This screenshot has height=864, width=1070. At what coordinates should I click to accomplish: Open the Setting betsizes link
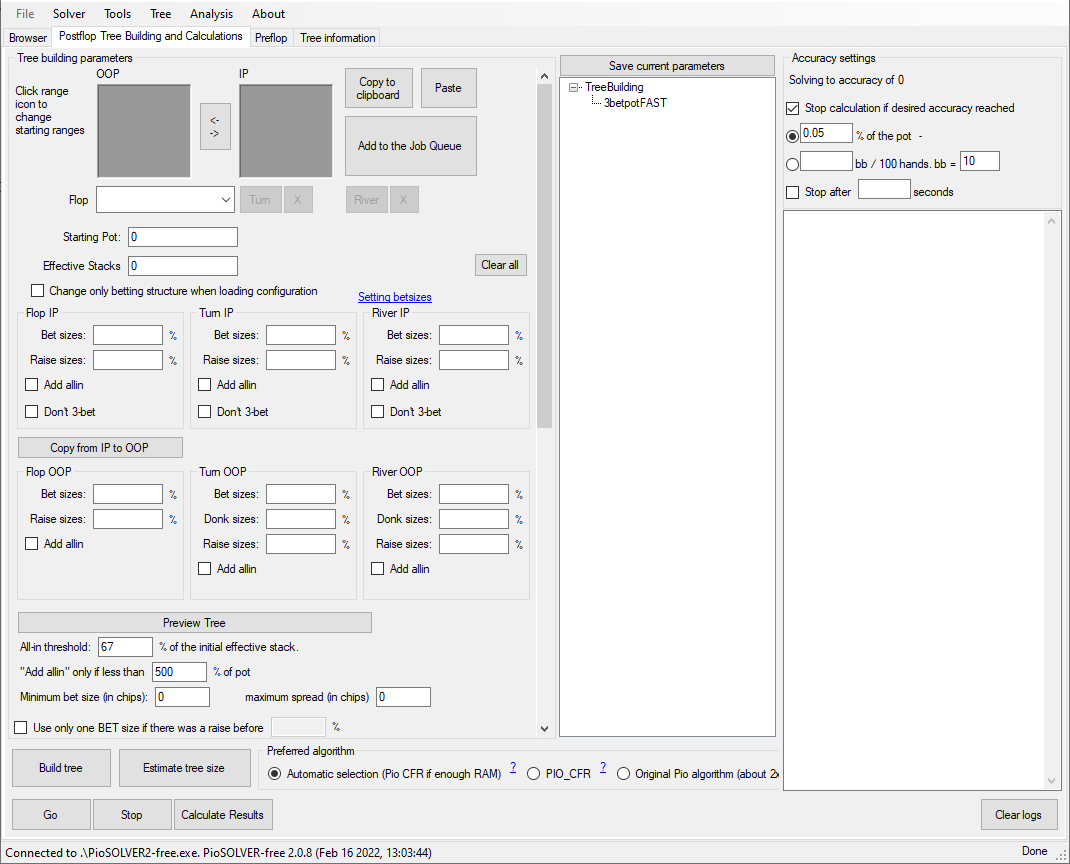coord(395,297)
